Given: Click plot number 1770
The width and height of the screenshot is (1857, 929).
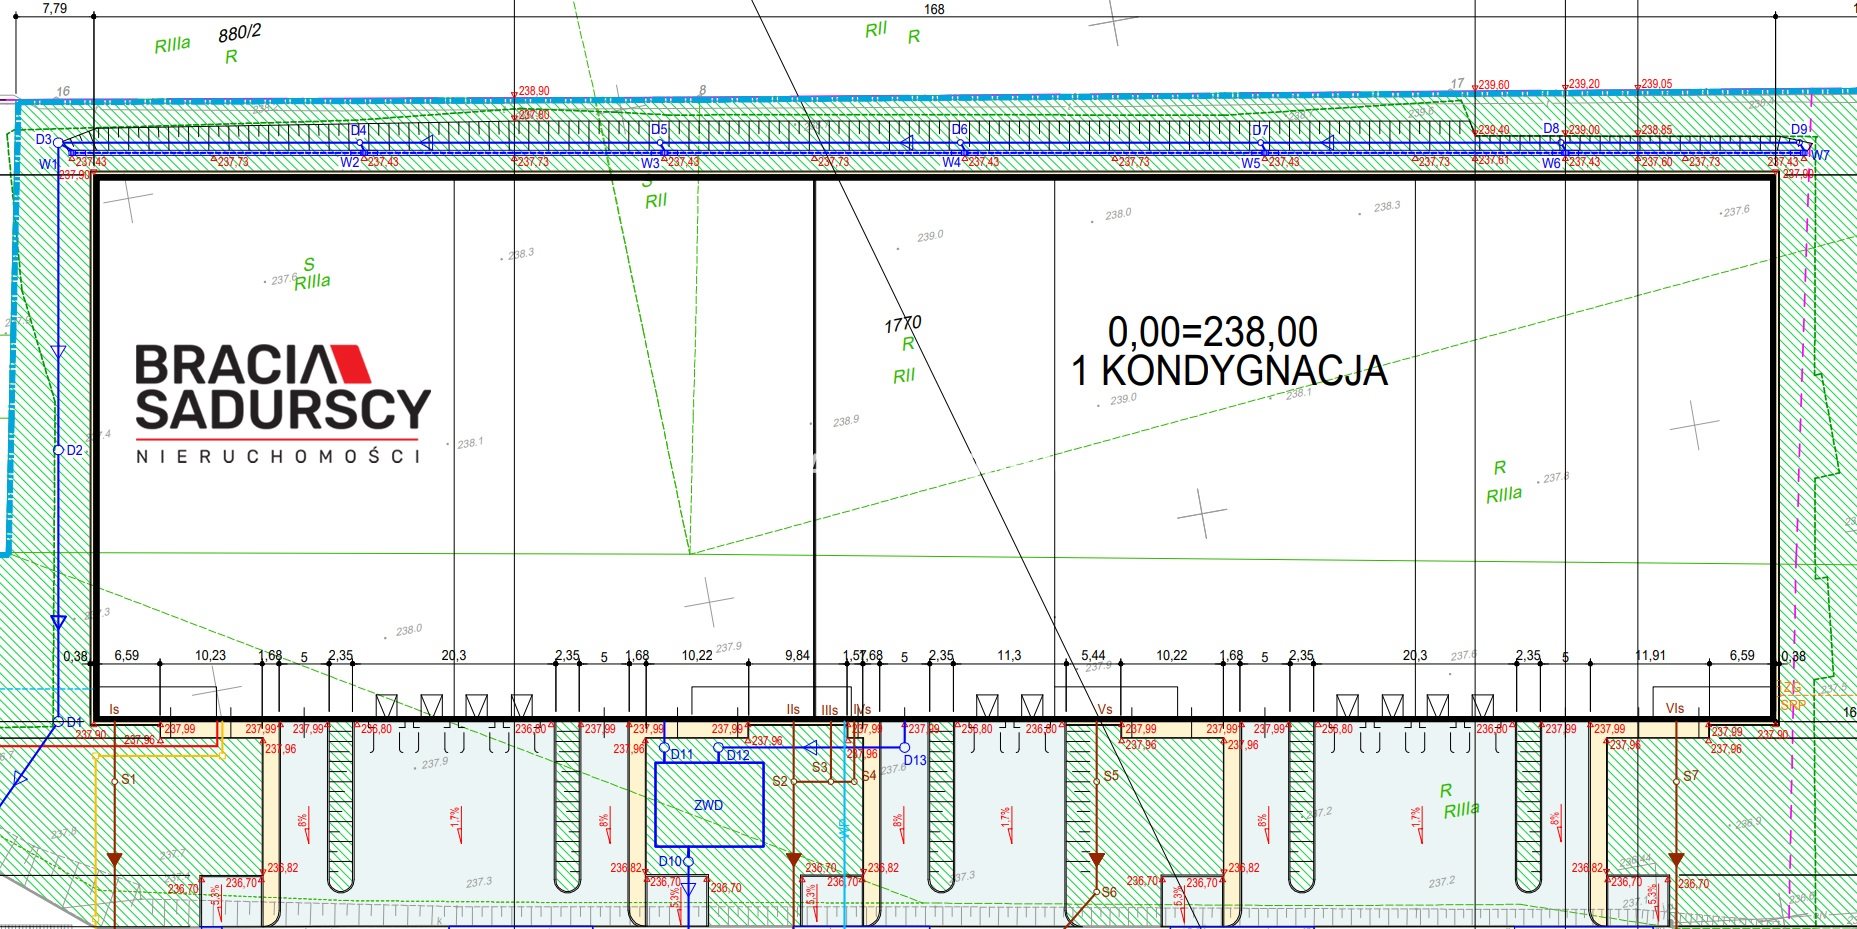Looking at the screenshot, I should (x=902, y=324).
